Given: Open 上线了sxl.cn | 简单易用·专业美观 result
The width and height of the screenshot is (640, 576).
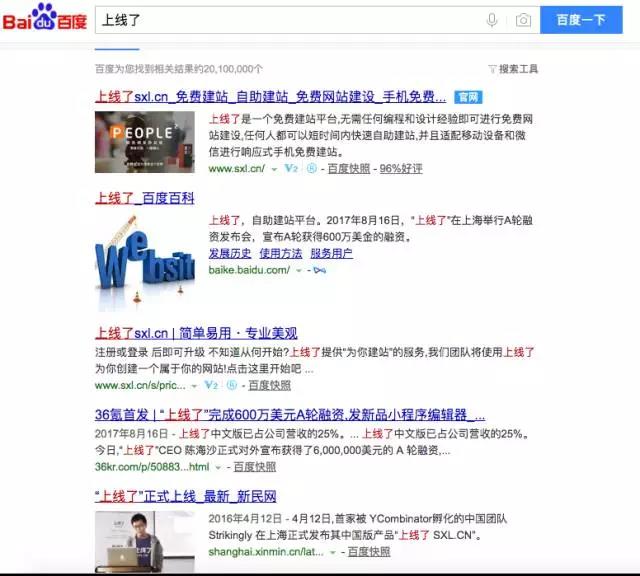Looking at the screenshot, I should click(x=196, y=334).
